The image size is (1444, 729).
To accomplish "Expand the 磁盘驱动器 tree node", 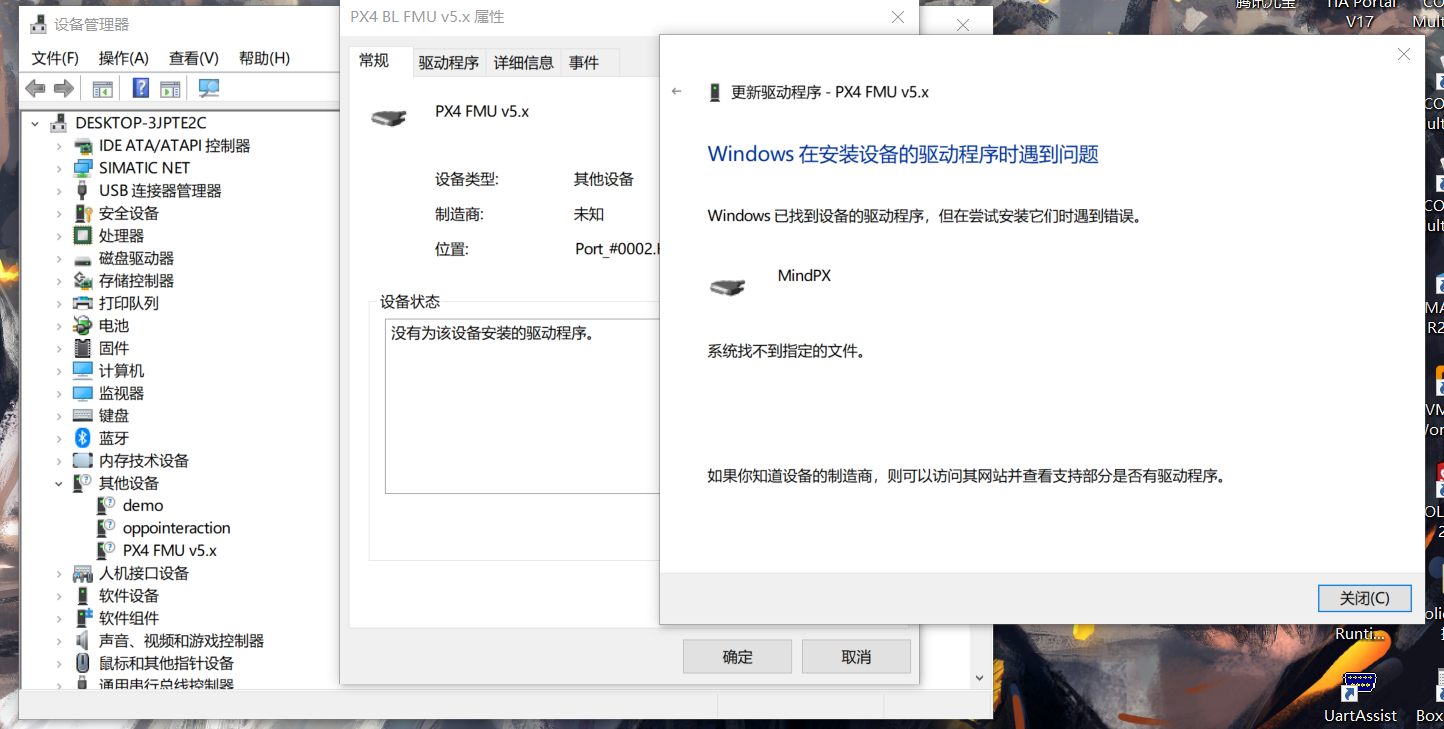I will click(59, 258).
